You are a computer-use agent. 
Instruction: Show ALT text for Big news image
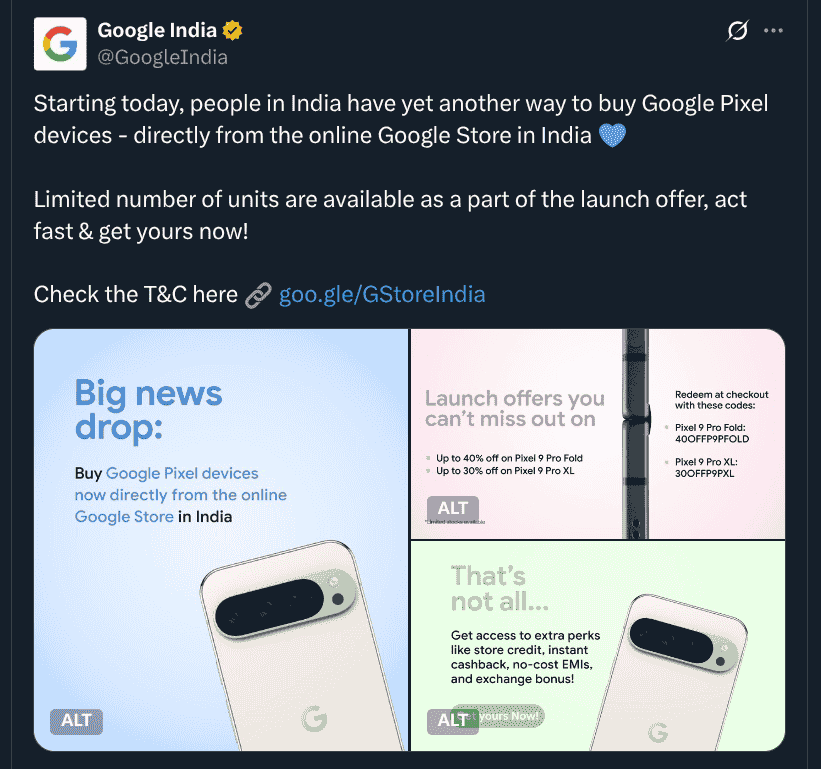(x=76, y=721)
